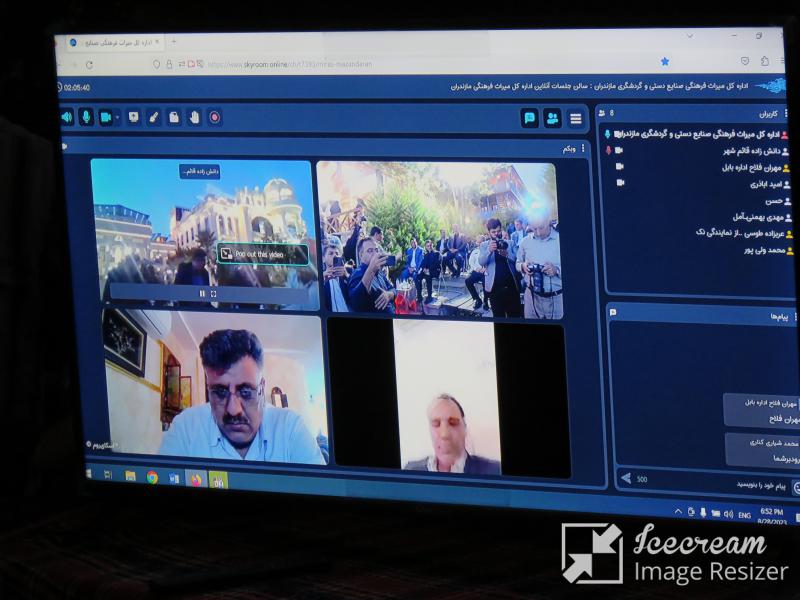Mute the Skyroom speaker icon
Screen dimensions: 800x600
tap(67, 117)
